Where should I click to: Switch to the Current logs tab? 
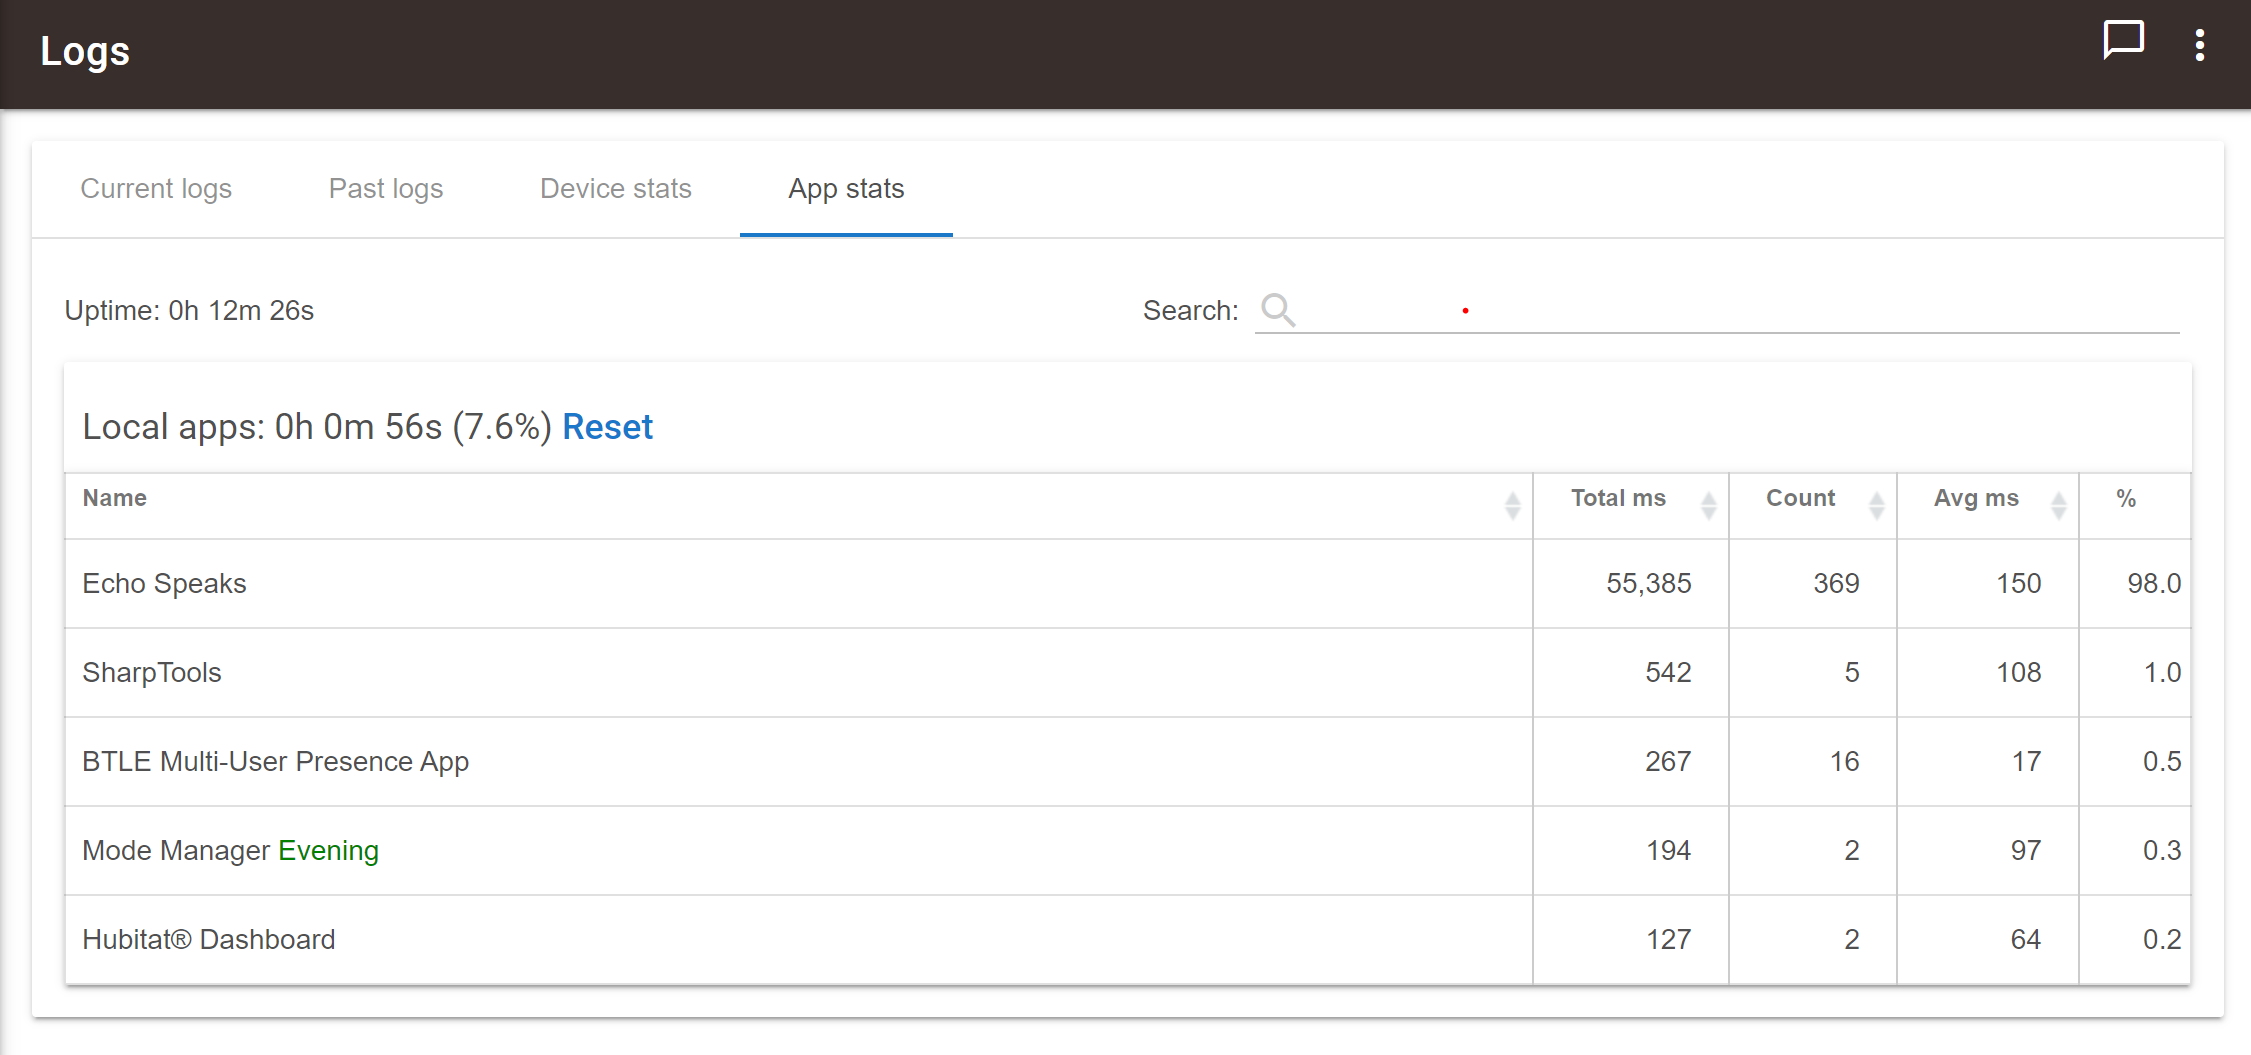click(x=156, y=189)
